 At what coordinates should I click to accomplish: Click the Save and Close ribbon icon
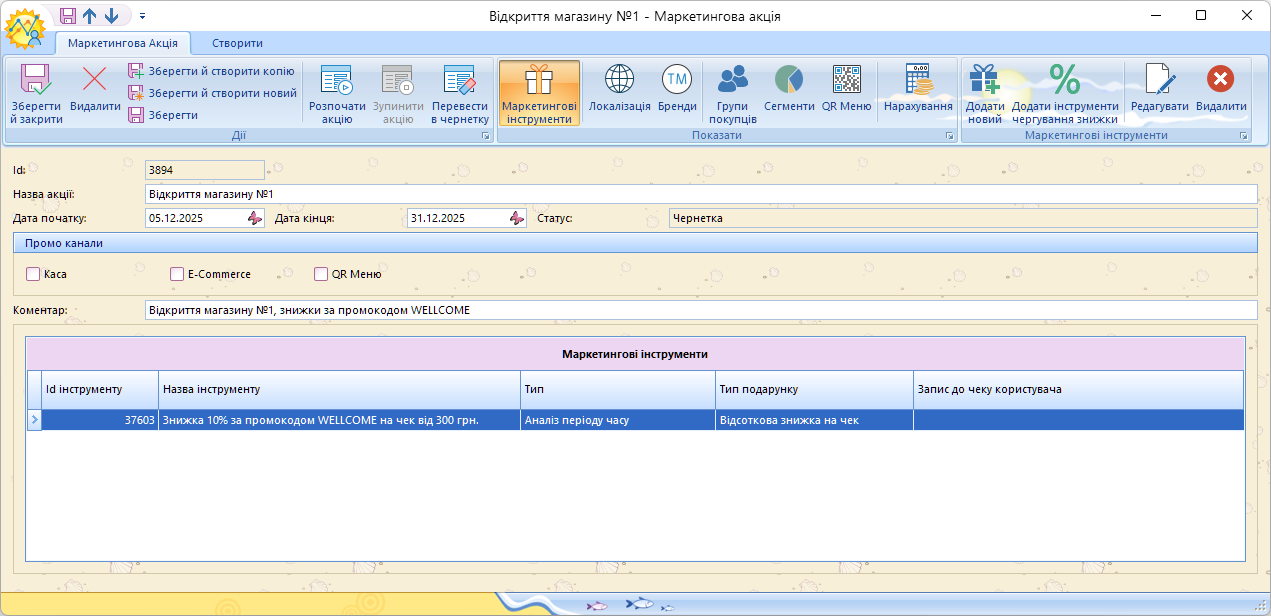[36, 80]
